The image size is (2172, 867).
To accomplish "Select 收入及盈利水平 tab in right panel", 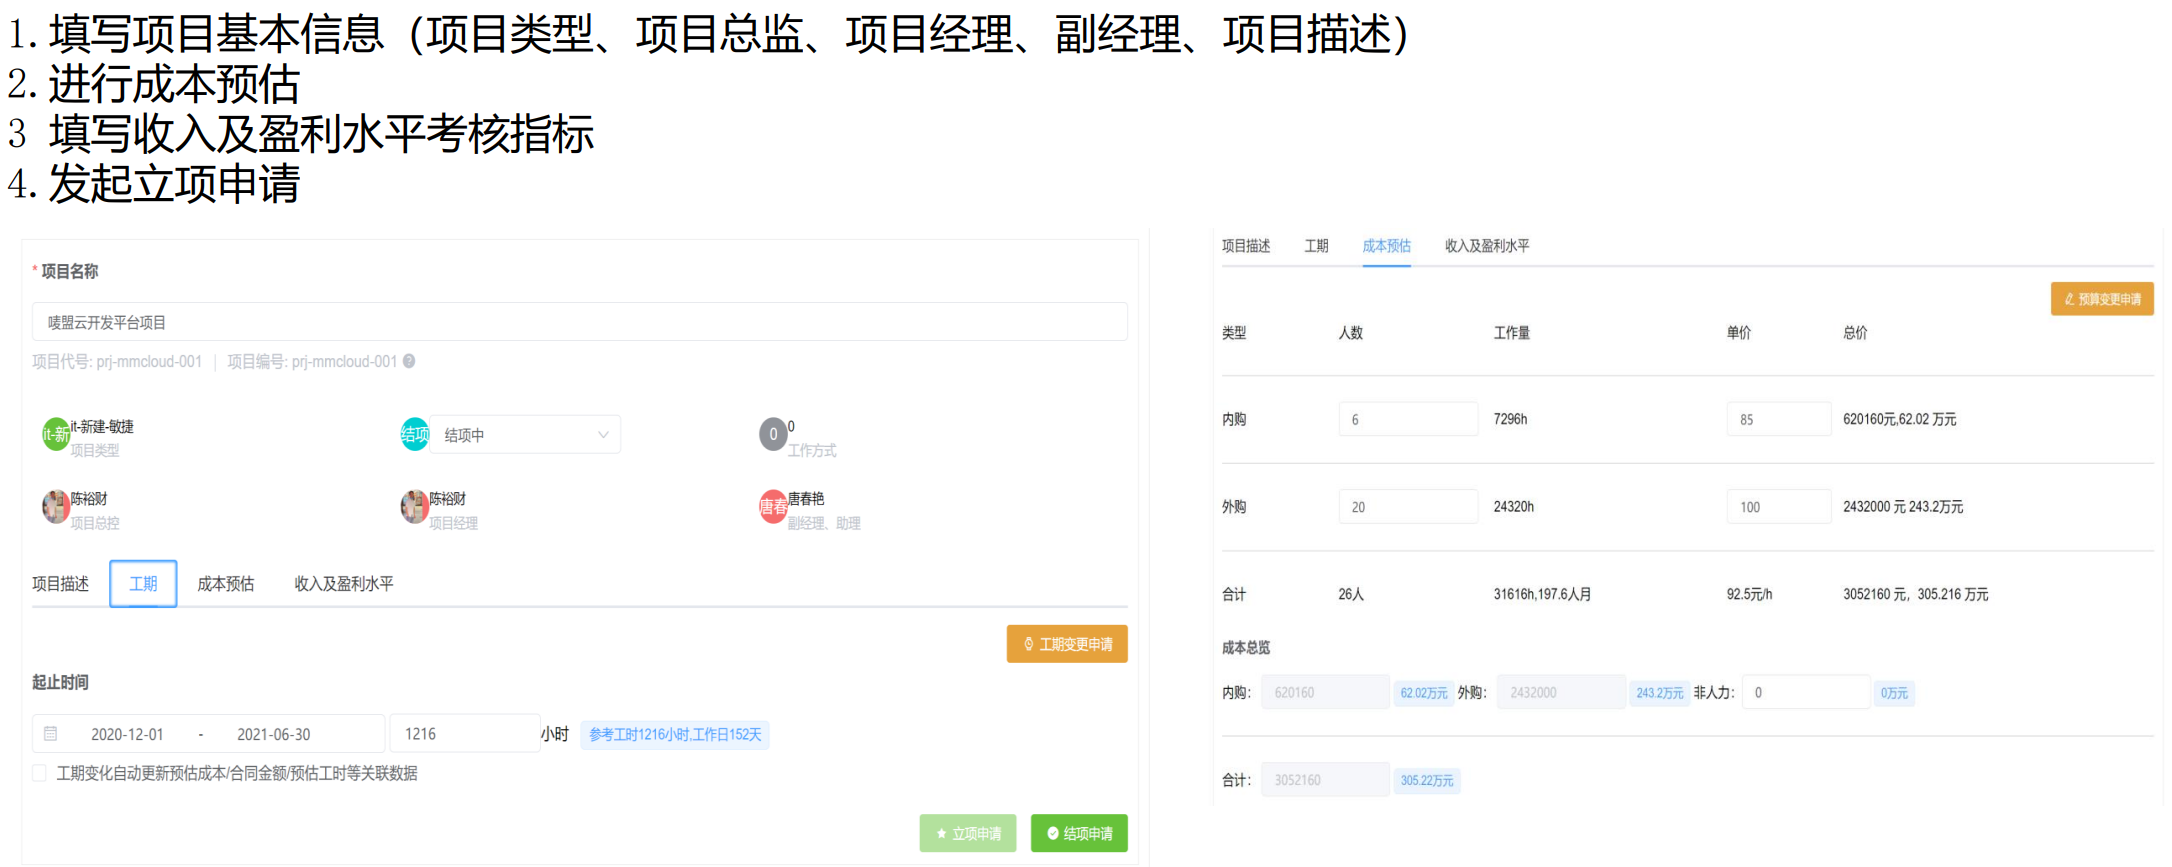I will pyautogui.click(x=1486, y=246).
